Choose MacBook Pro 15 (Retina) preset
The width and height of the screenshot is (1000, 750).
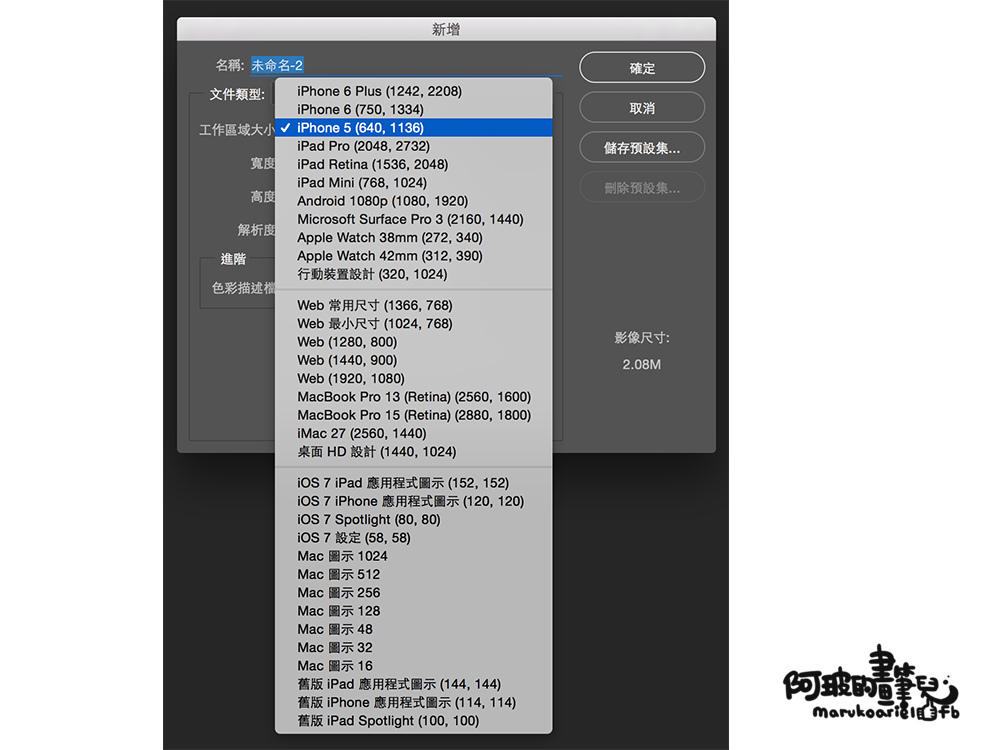click(413, 415)
